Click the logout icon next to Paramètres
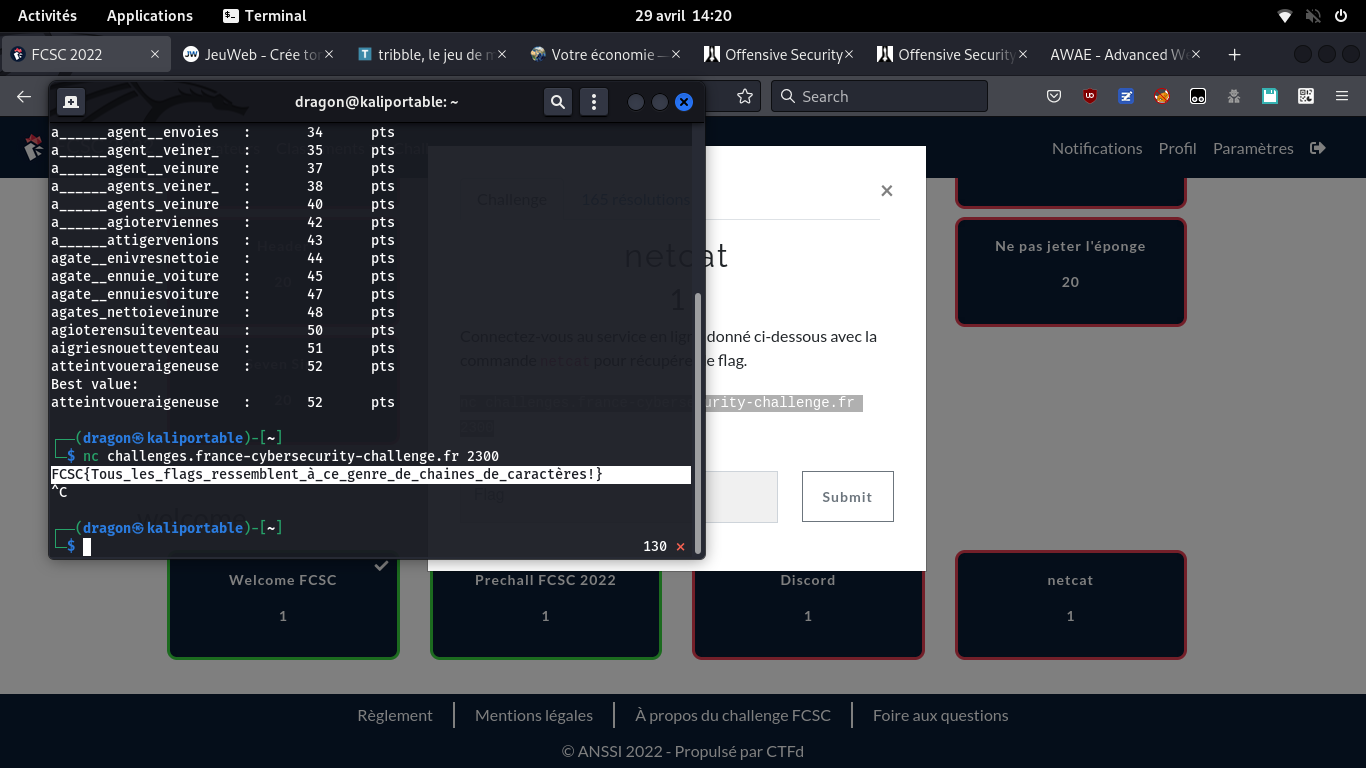 pos(1318,148)
